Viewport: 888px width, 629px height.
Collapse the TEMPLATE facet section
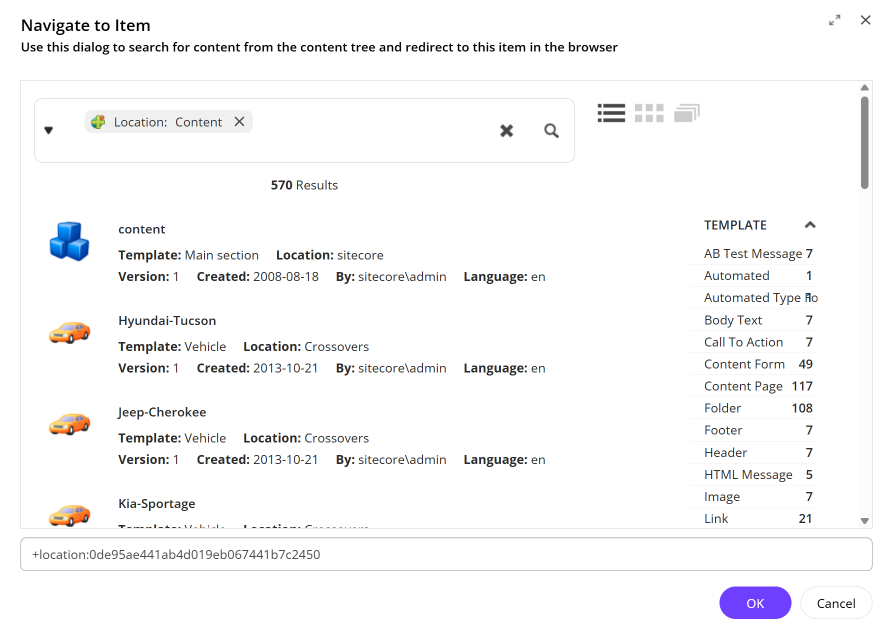tap(810, 225)
